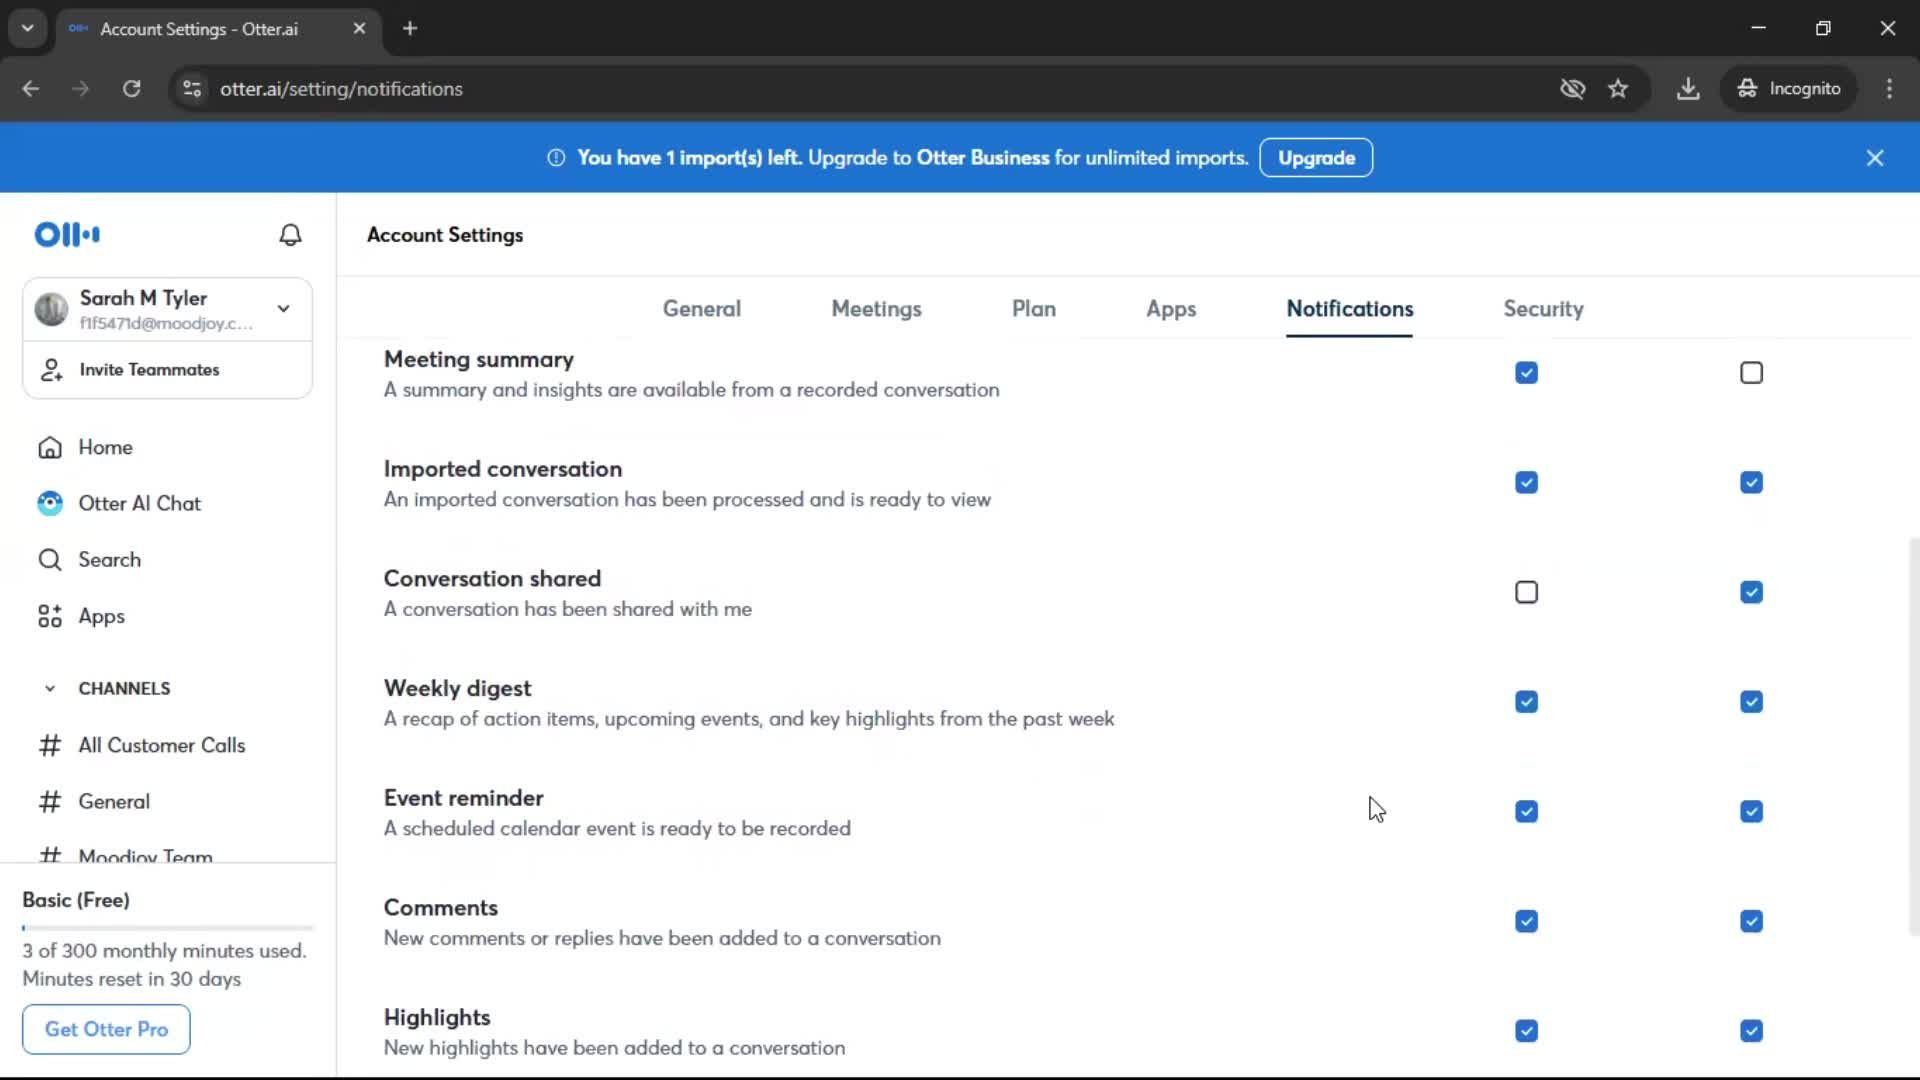Open Apps from the left sidebar
1920x1080 pixels.
click(x=101, y=616)
